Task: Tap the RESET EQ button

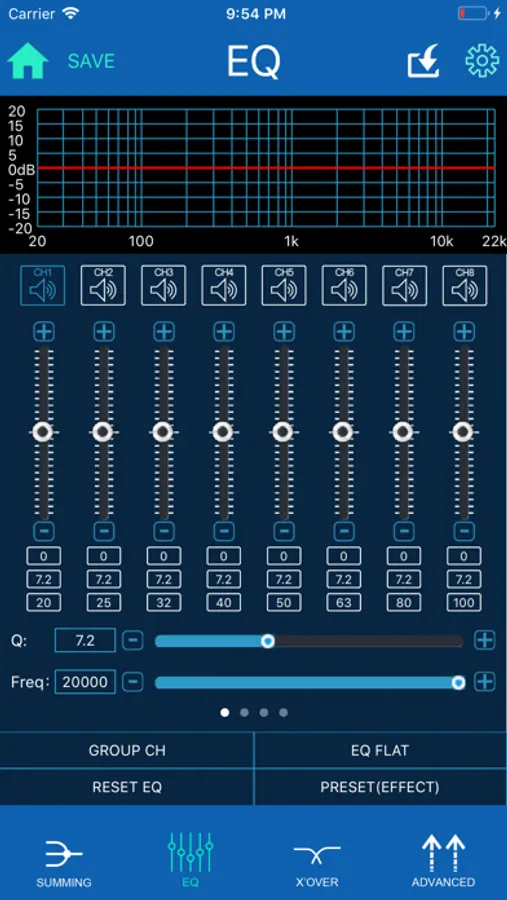Action: (x=126, y=787)
